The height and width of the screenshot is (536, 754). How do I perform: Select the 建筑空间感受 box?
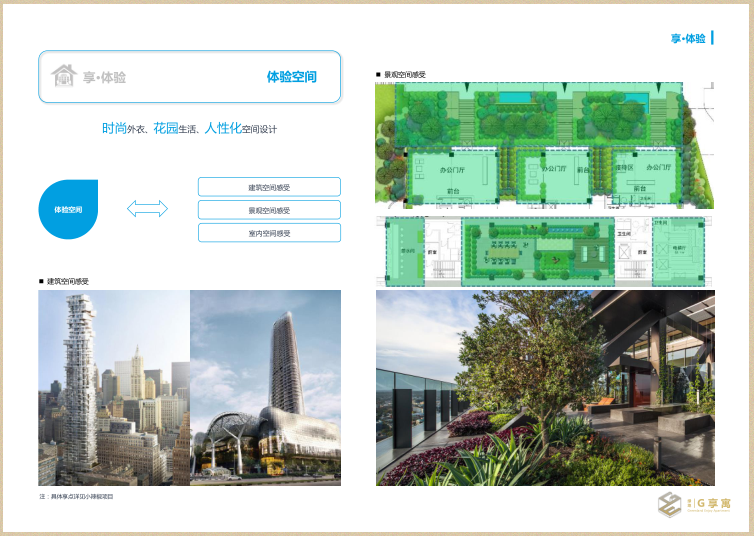pos(269,187)
